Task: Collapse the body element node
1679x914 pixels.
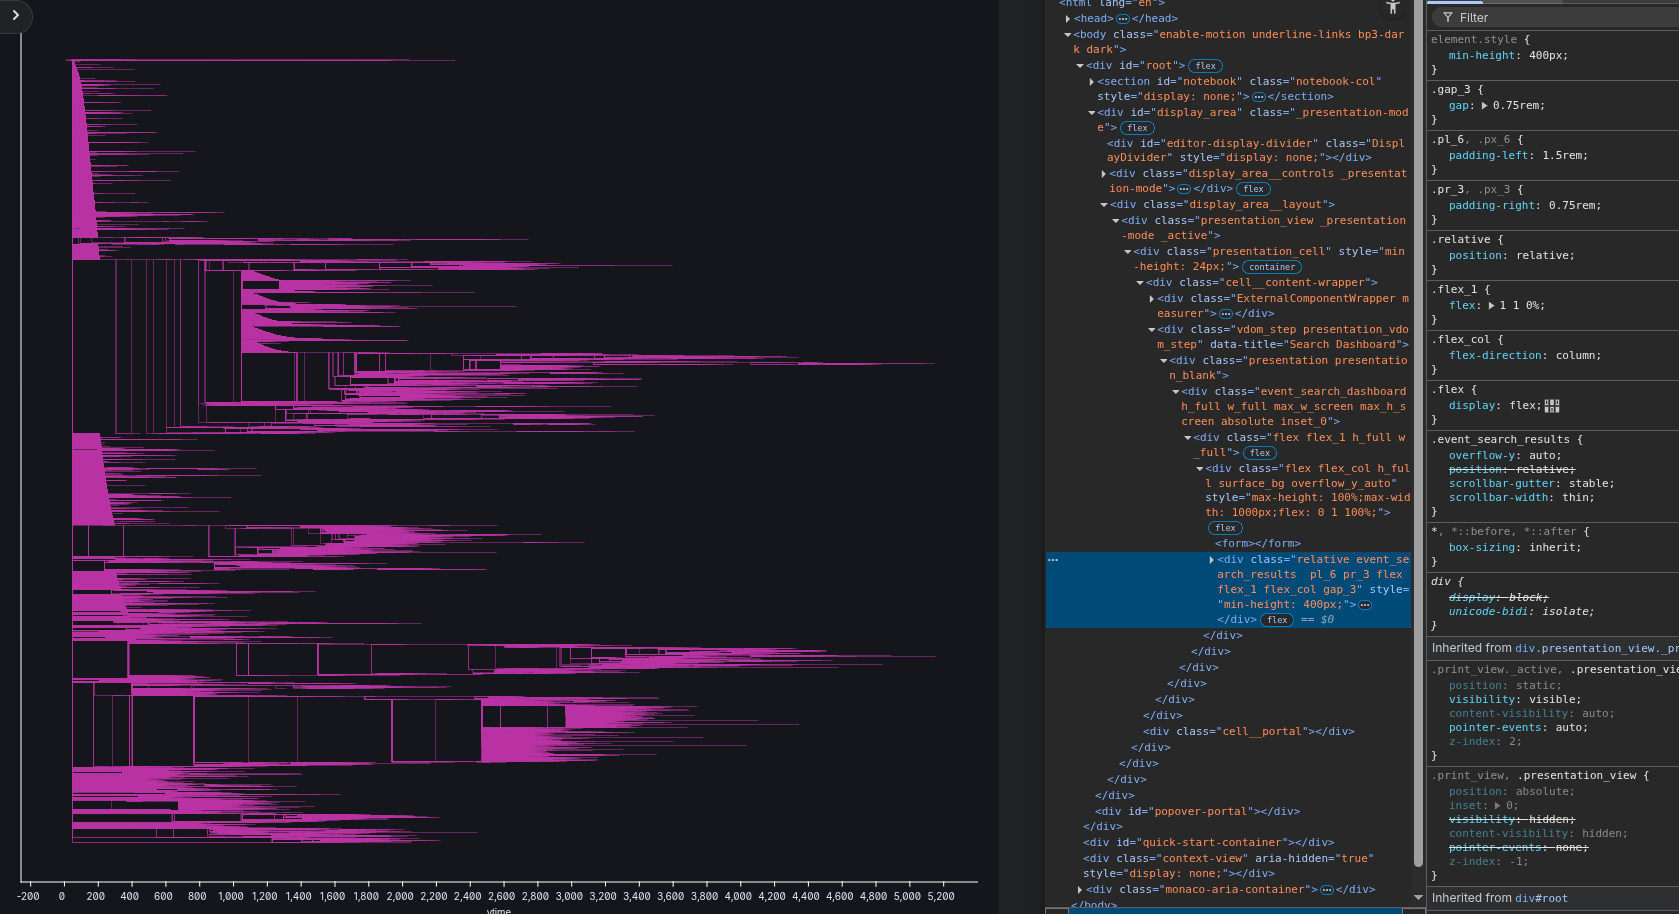Action: click(1068, 35)
